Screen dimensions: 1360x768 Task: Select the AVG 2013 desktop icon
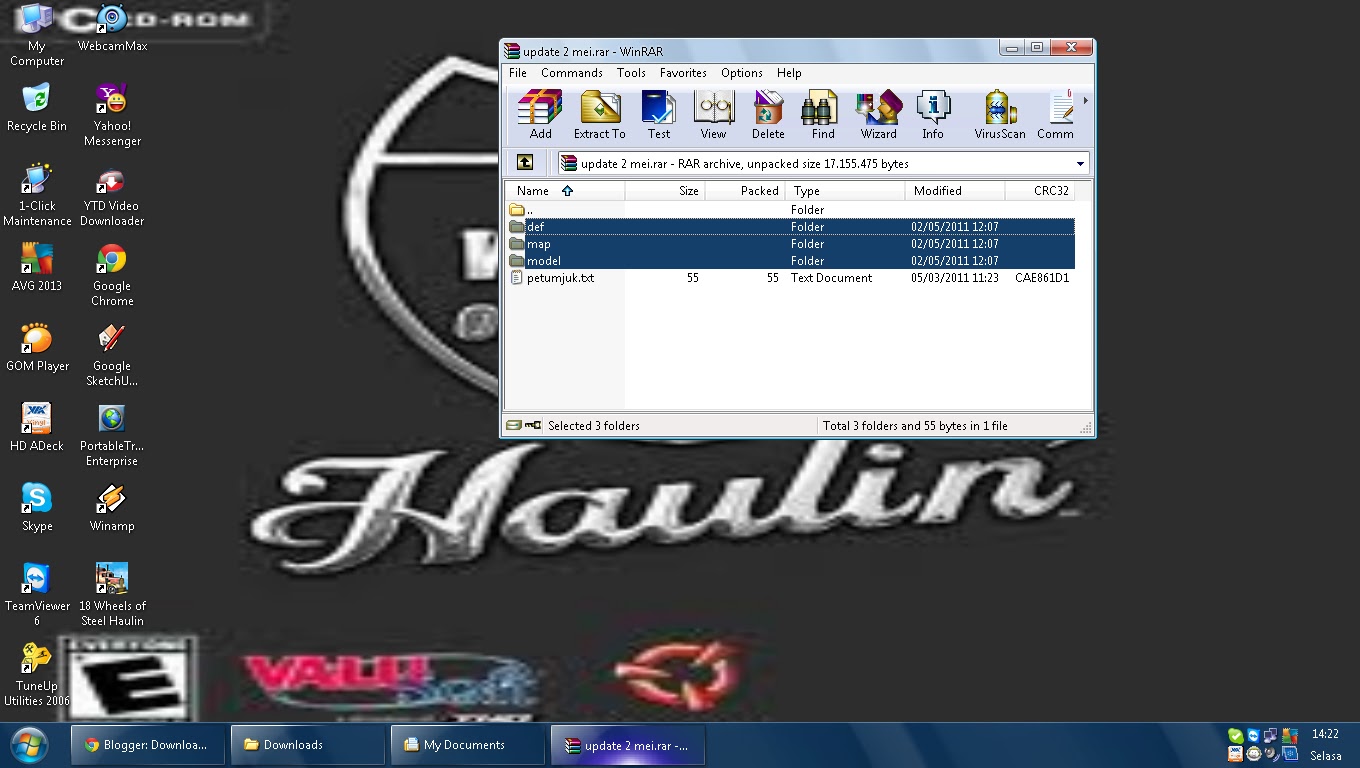[37, 268]
